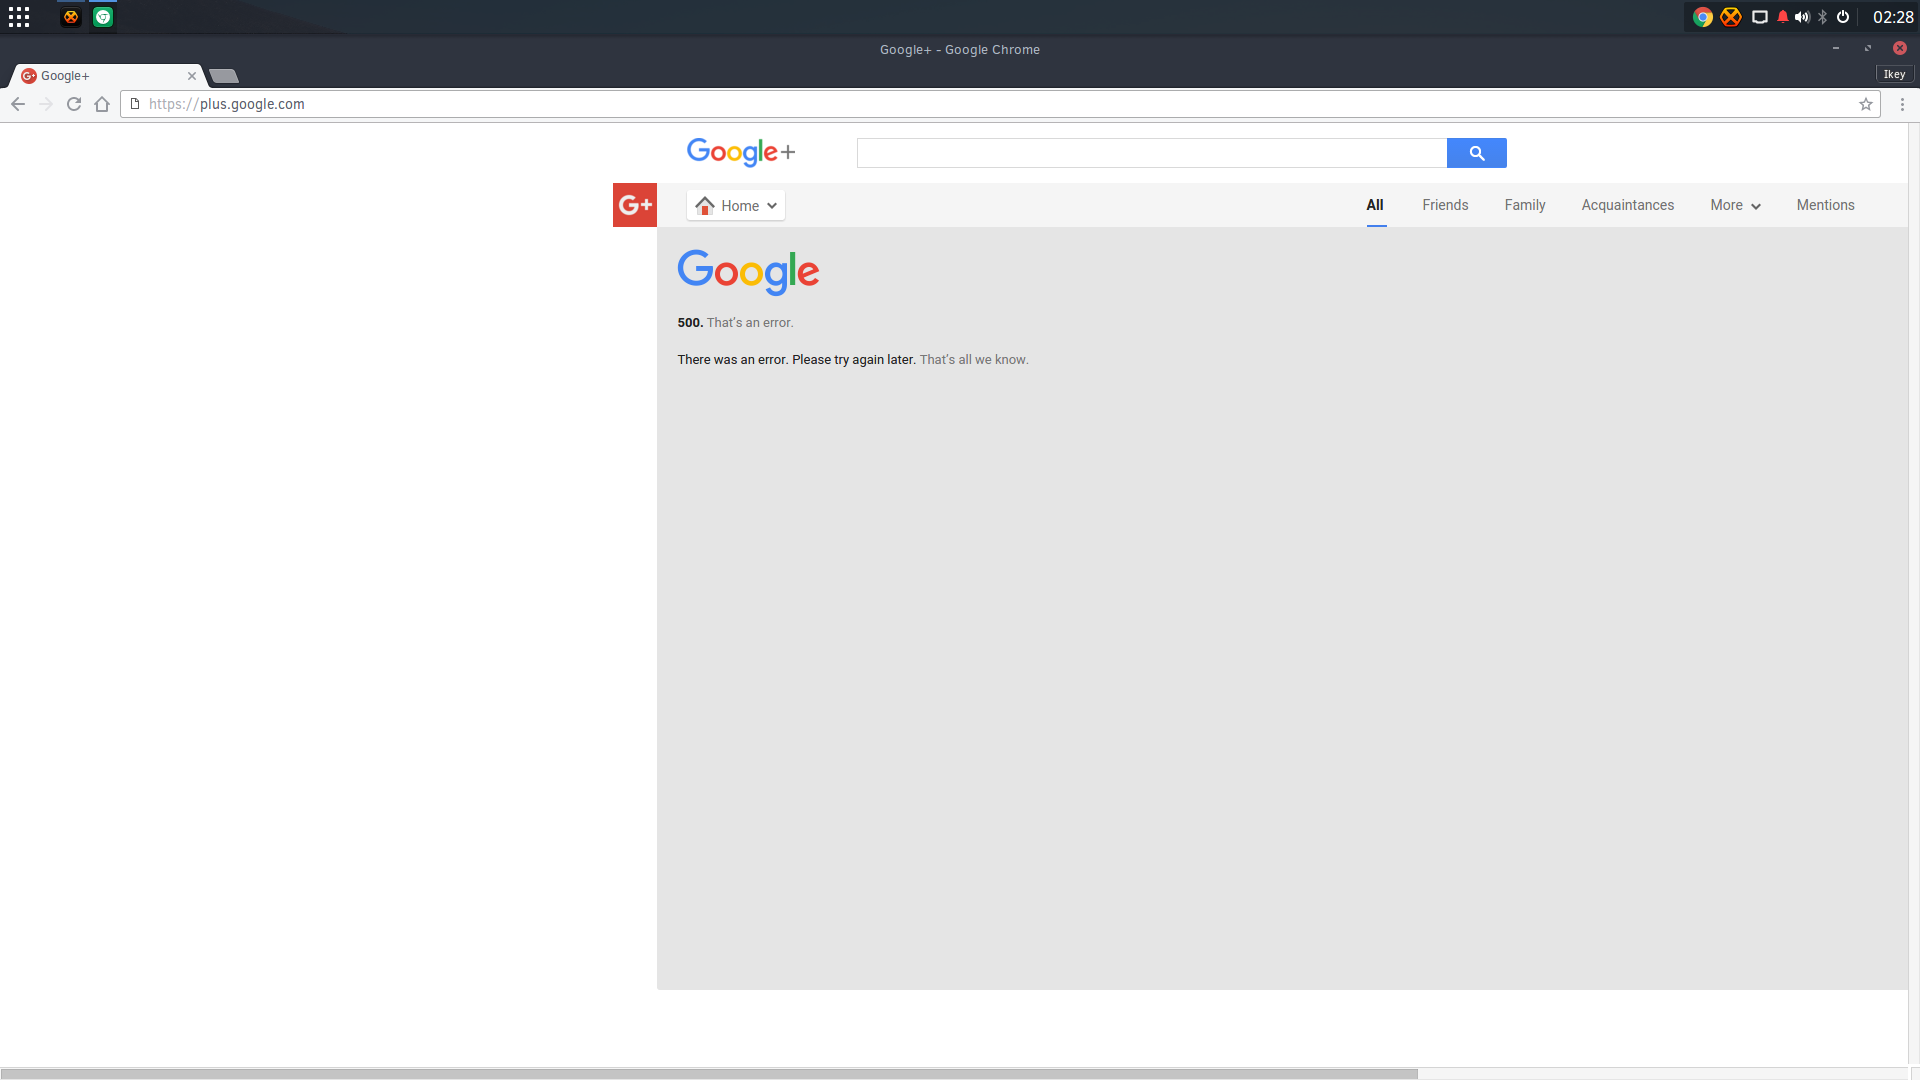Open the Mentions tab

[1825, 205]
